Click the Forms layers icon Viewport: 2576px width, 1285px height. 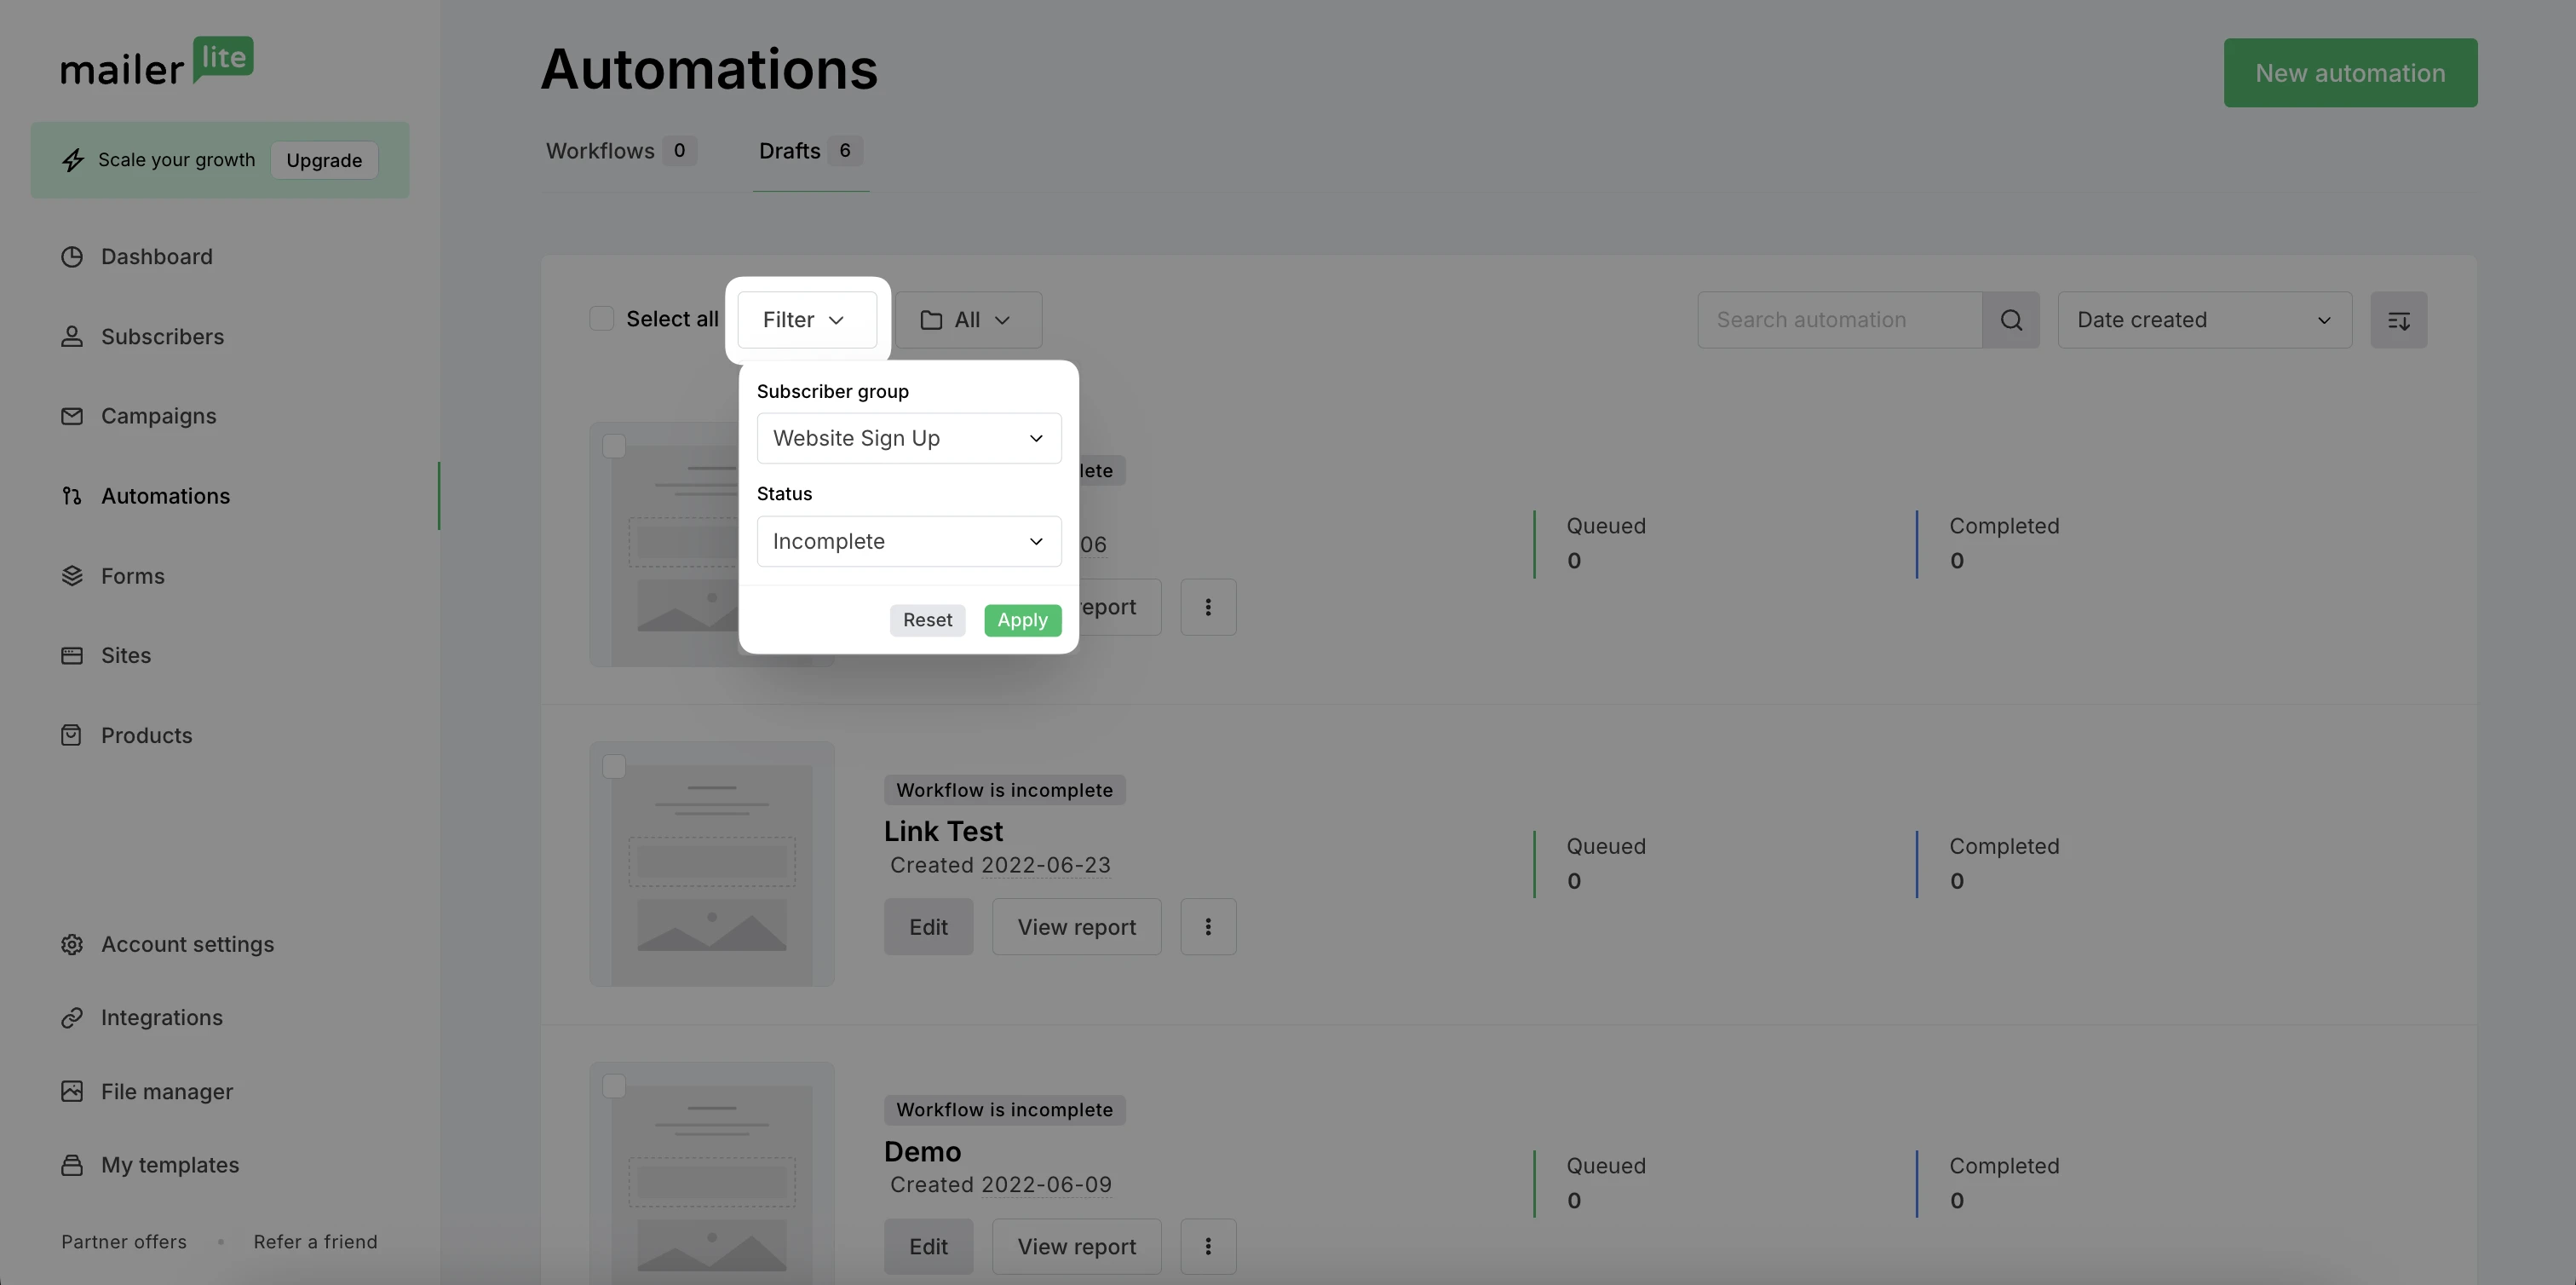point(72,576)
